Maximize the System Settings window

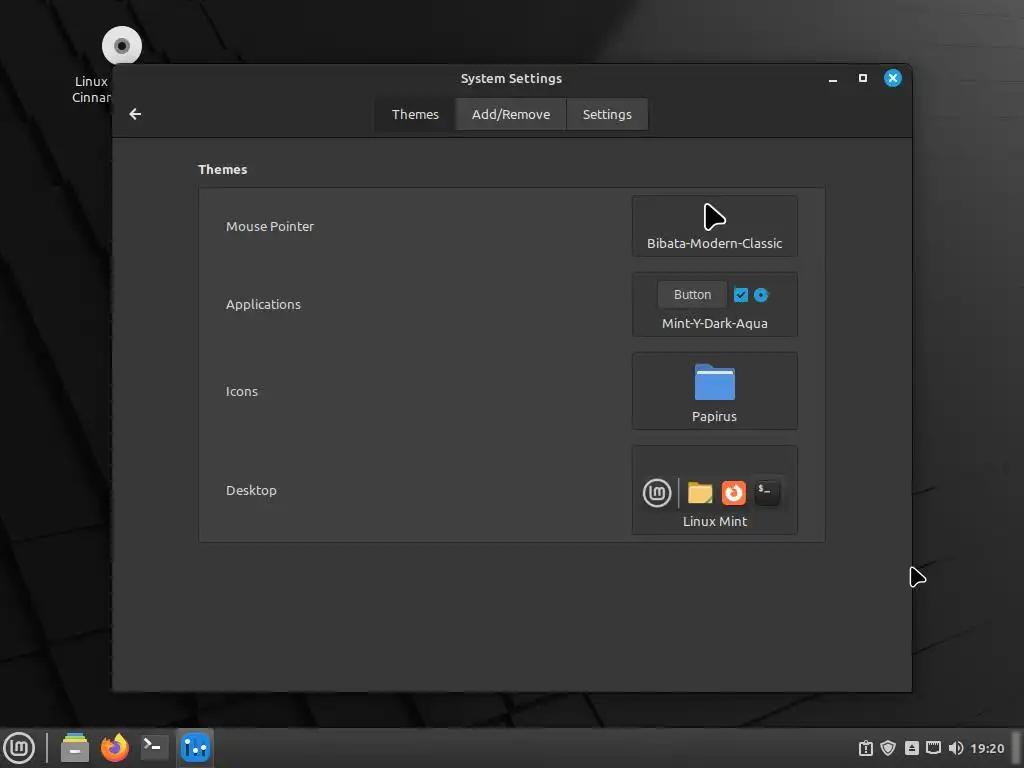(863, 78)
